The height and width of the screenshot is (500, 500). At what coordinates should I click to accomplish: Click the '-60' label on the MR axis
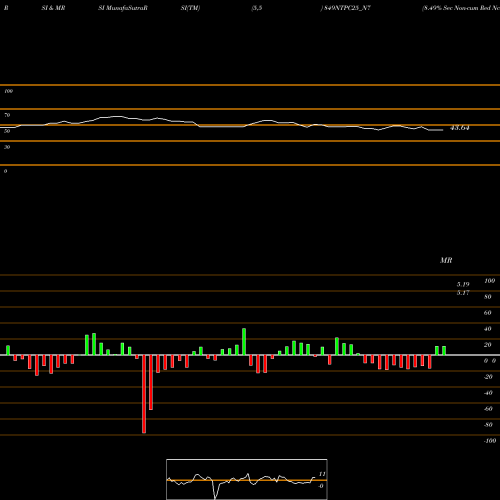coord(488,409)
